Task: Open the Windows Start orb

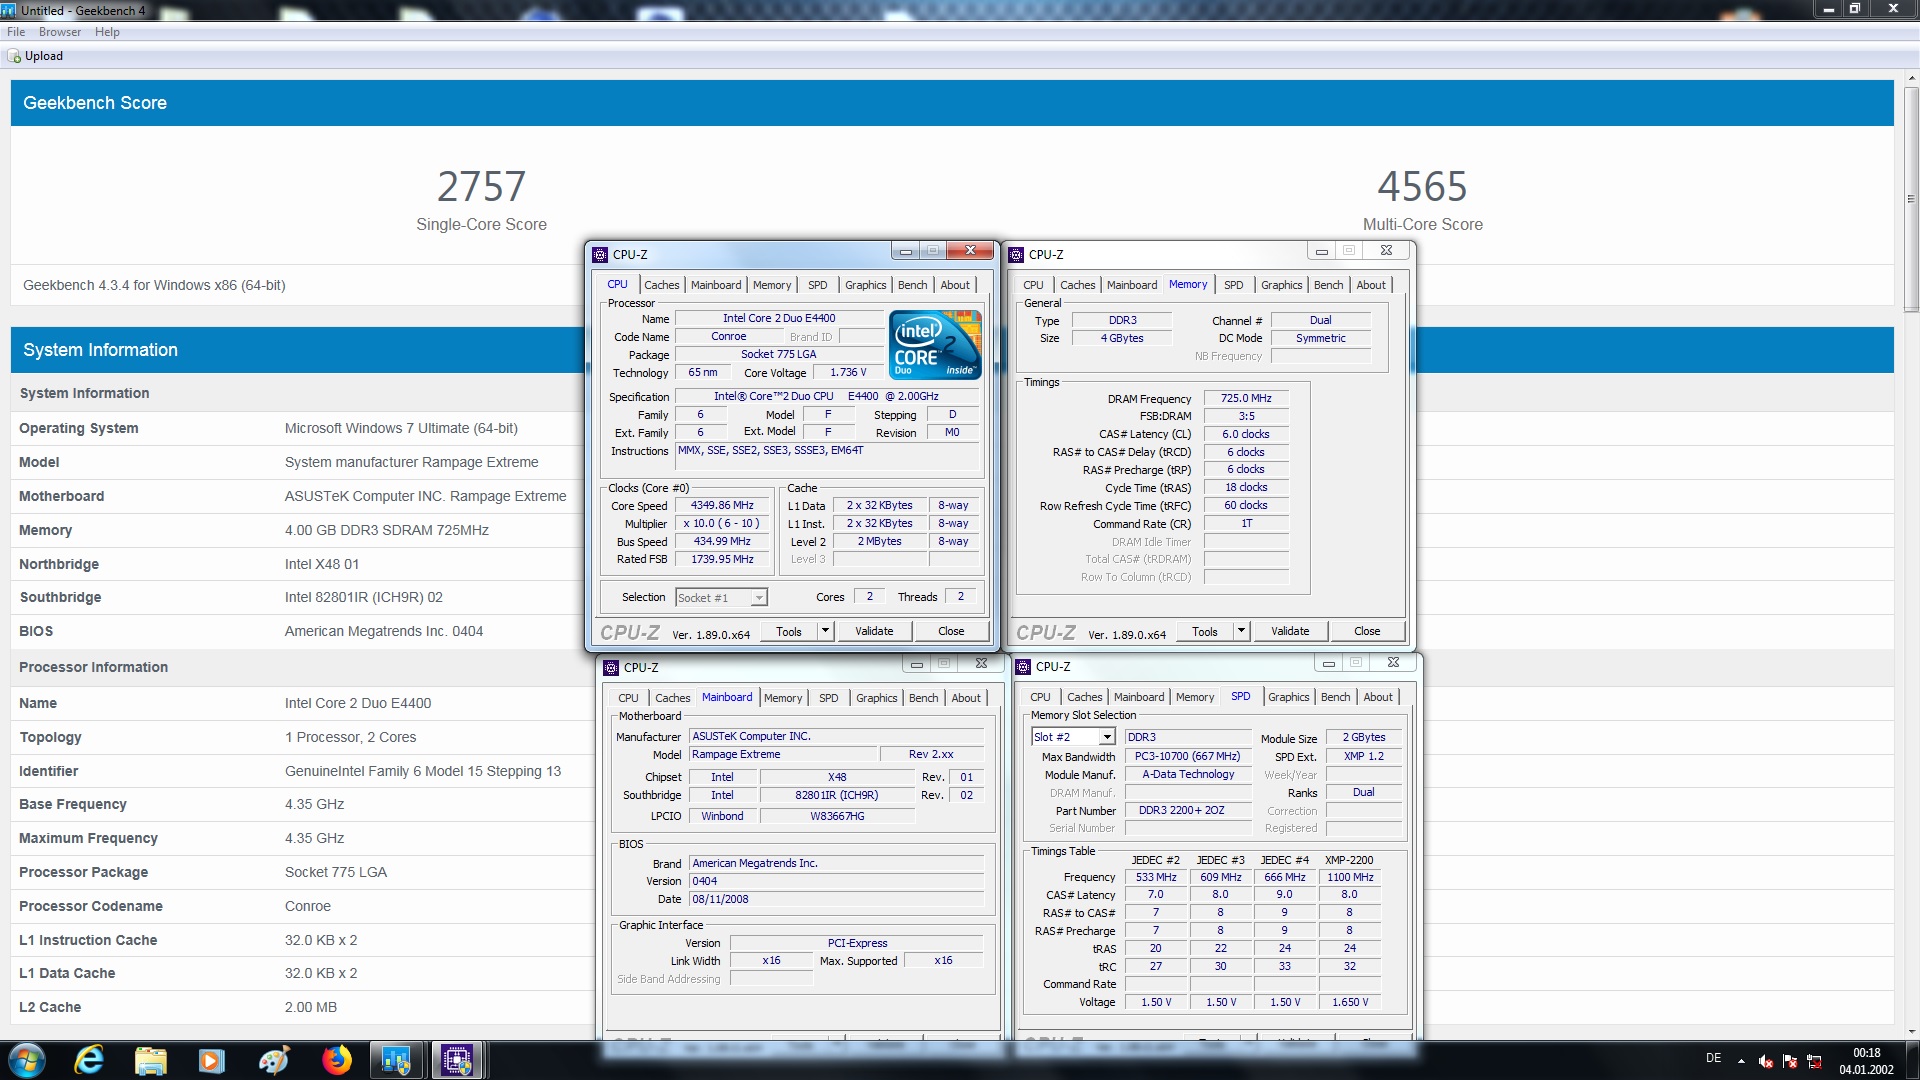Action: click(27, 1060)
